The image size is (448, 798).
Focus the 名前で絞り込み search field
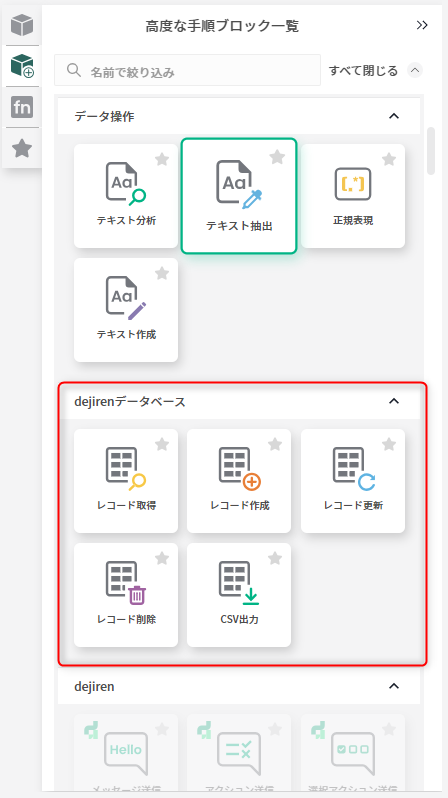(187, 70)
